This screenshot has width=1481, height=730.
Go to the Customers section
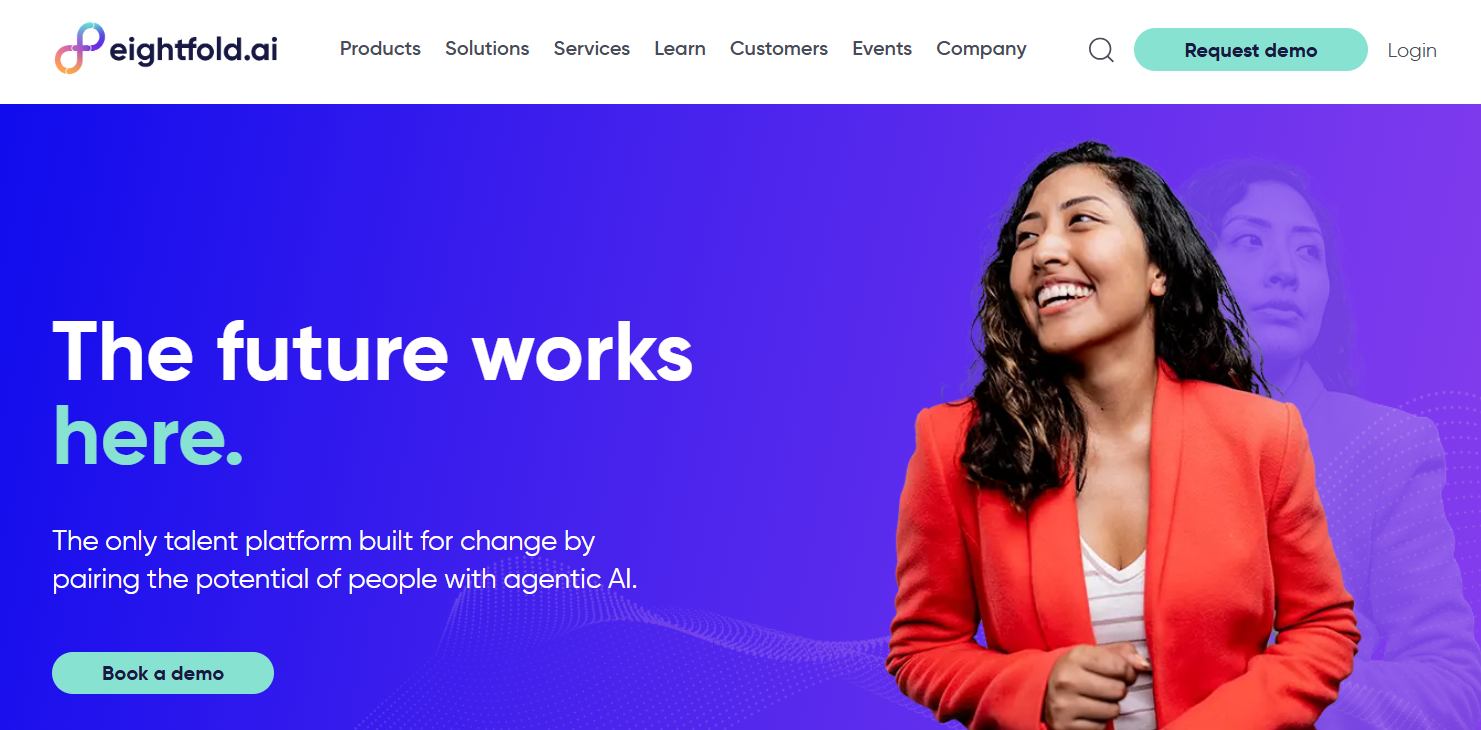pyautogui.click(x=779, y=48)
